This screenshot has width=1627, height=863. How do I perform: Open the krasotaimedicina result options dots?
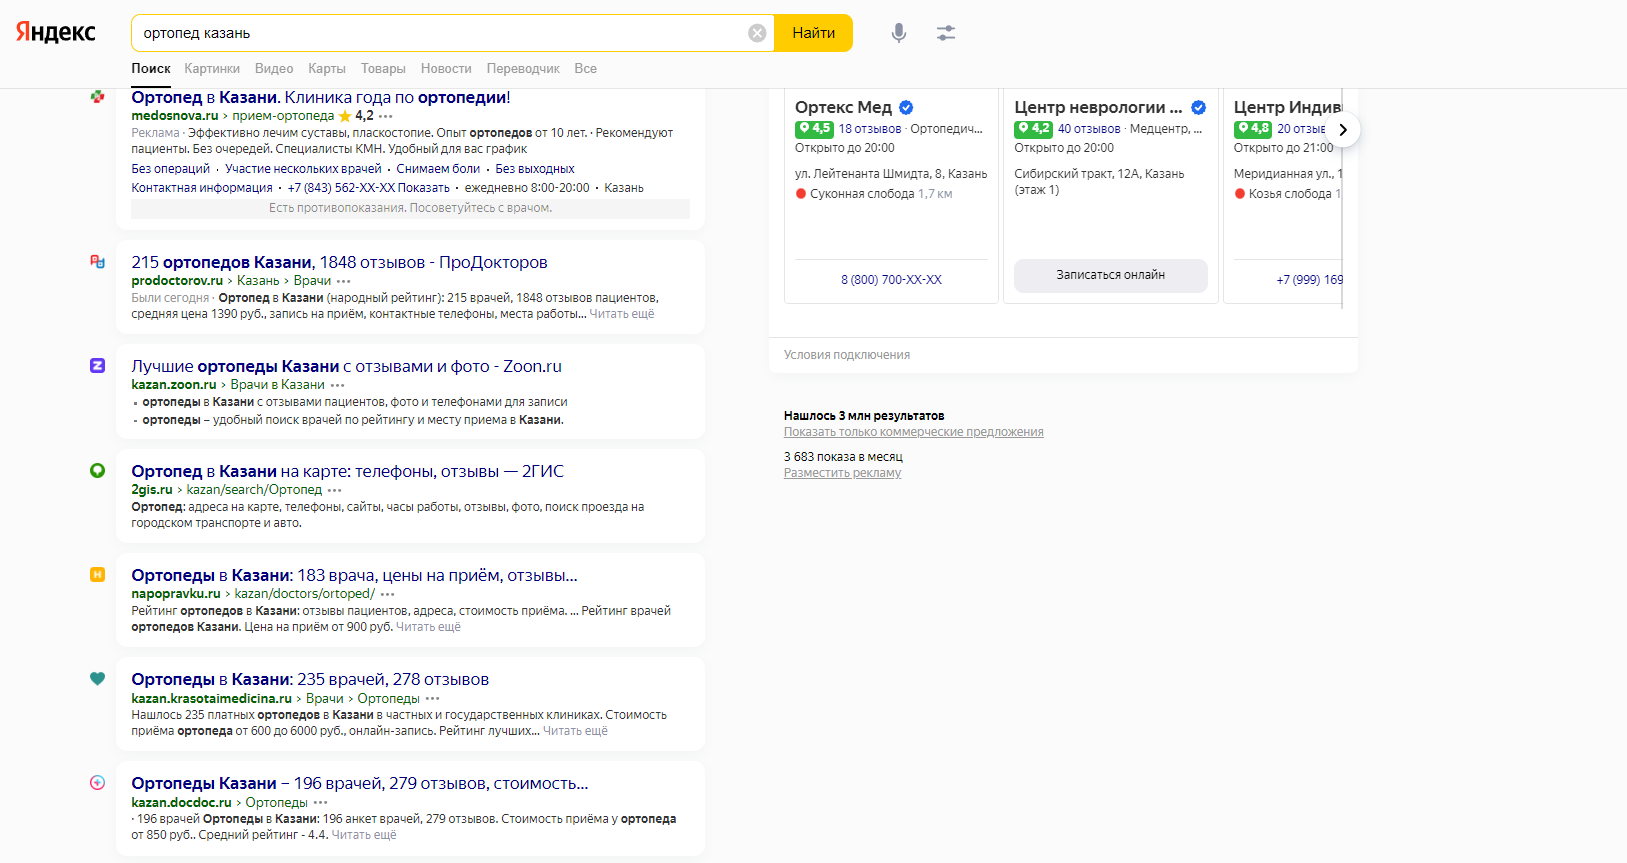tap(433, 698)
